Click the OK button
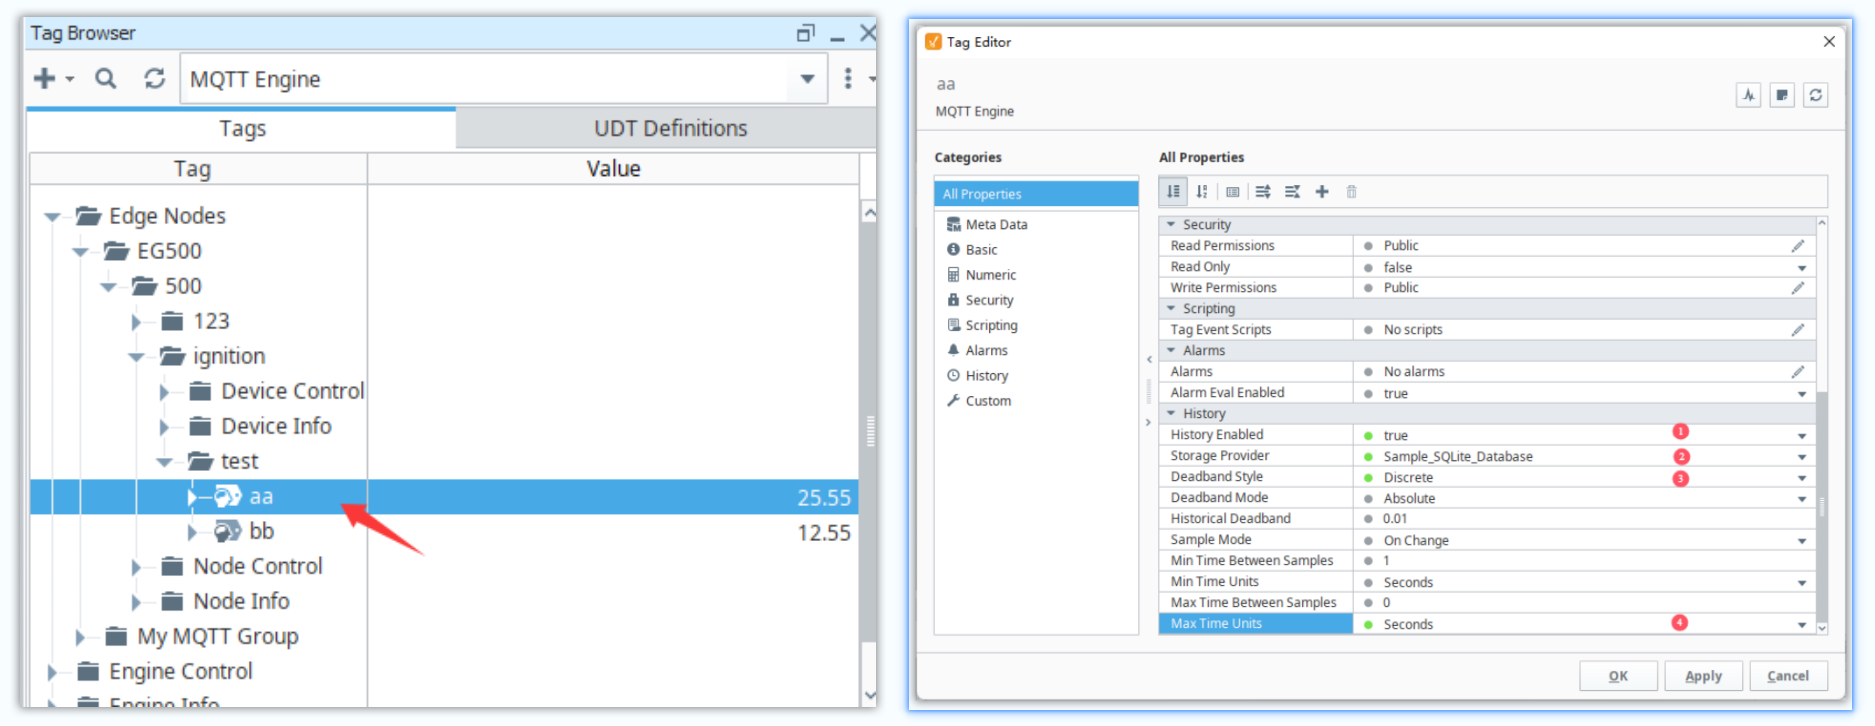Image resolution: width=1875 pixels, height=726 pixels. [1618, 676]
